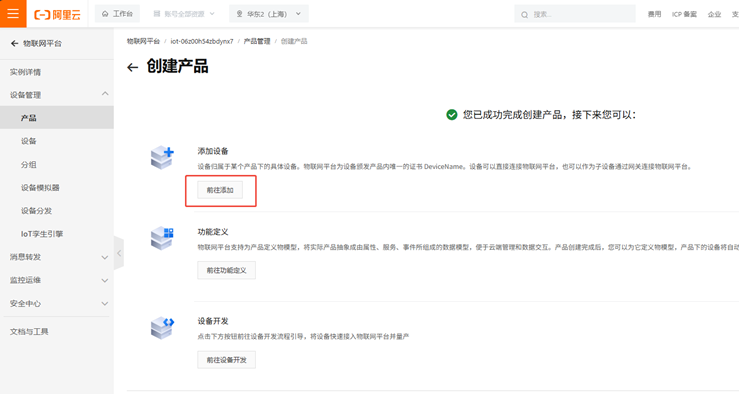This screenshot has height=394, width=739.
Task: Click the 创建产品 breadcrumb text
Action: point(294,41)
